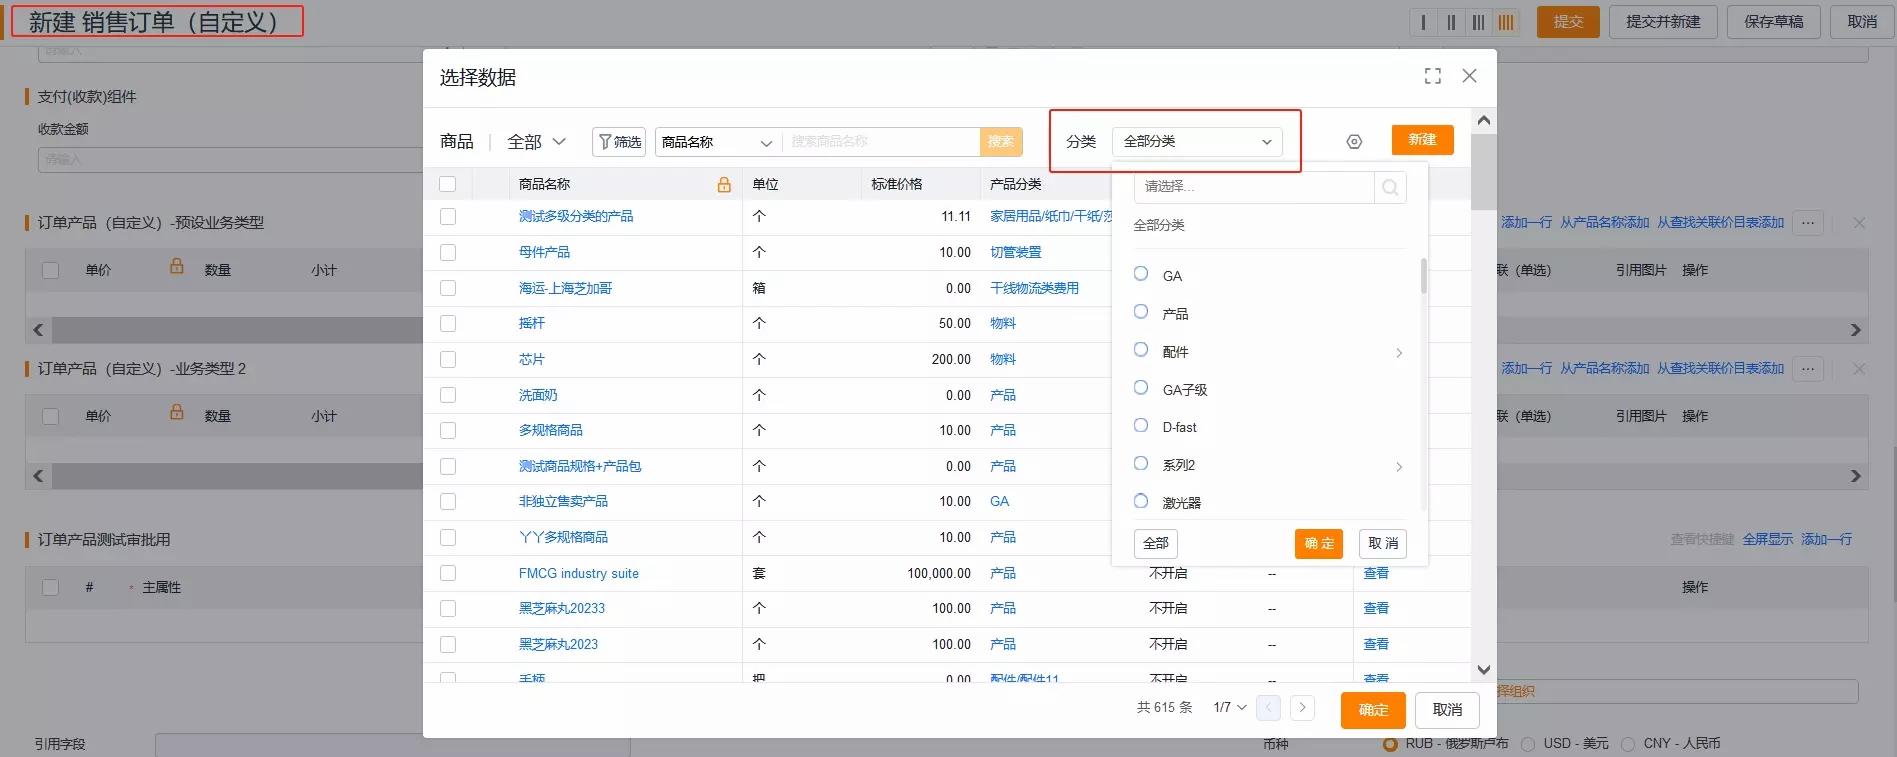The image size is (1897, 757).
Task: Open the 商品名称 search field selector
Action: (x=717, y=142)
